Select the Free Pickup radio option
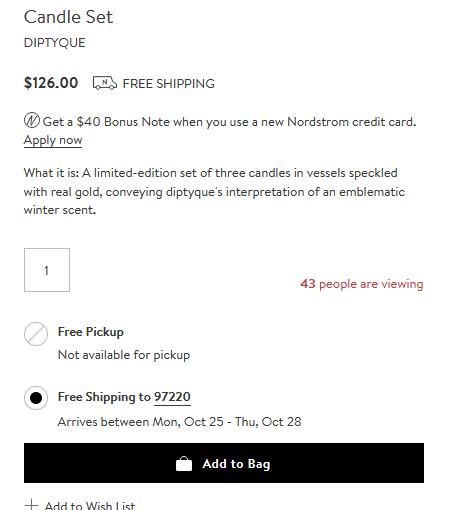449x510 pixels. pos(36,334)
